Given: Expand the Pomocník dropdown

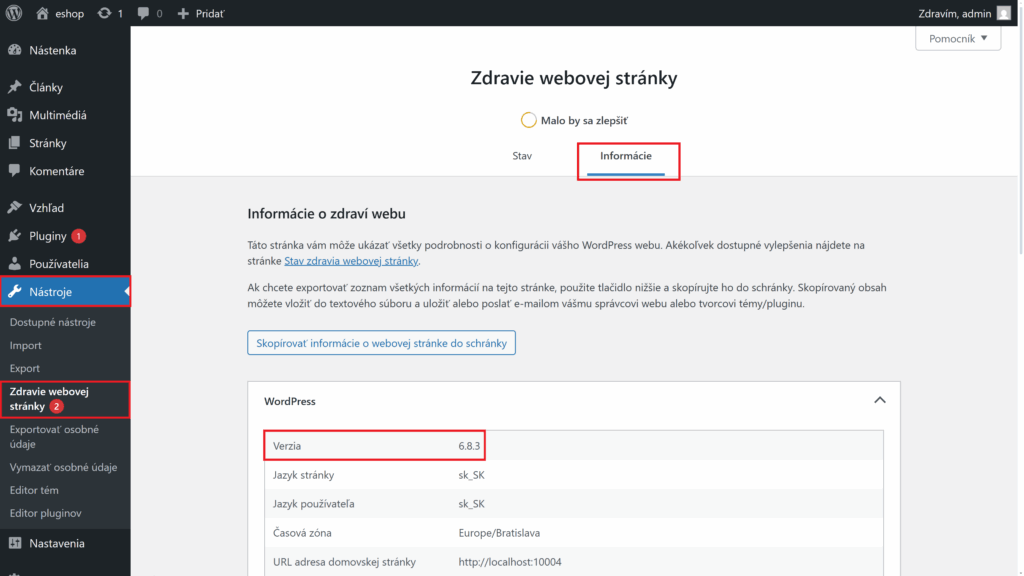Looking at the screenshot, I should (957, 37).
